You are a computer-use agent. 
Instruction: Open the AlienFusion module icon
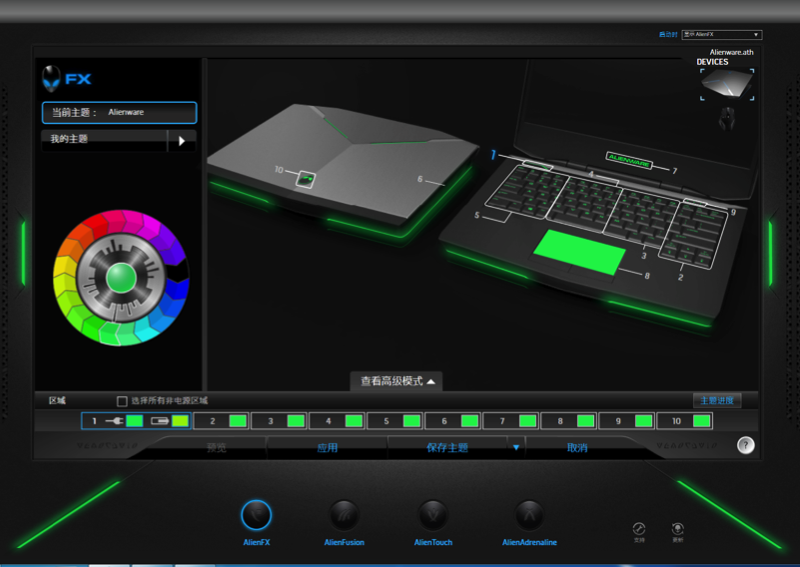(344, 515)
